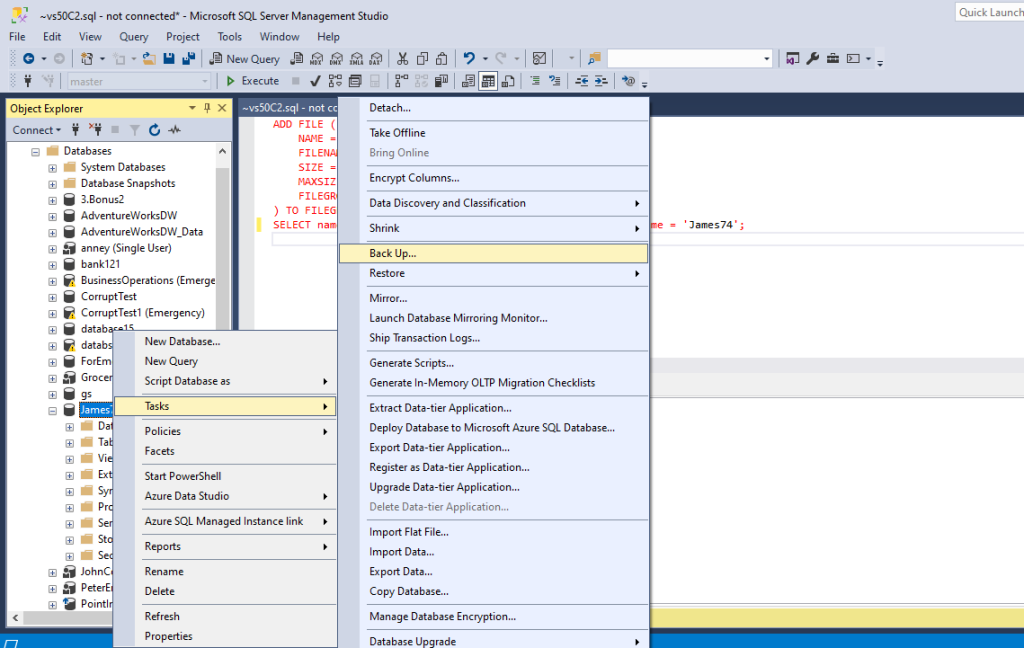The width and height of the screenshot is (1024, 648).
Task: Open the Toolbox briefcase icon
Action: [833, 59]
